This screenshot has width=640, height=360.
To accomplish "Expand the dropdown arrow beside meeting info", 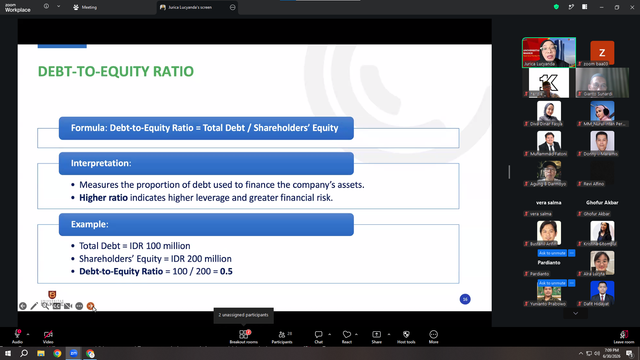I will pos(58,6).
